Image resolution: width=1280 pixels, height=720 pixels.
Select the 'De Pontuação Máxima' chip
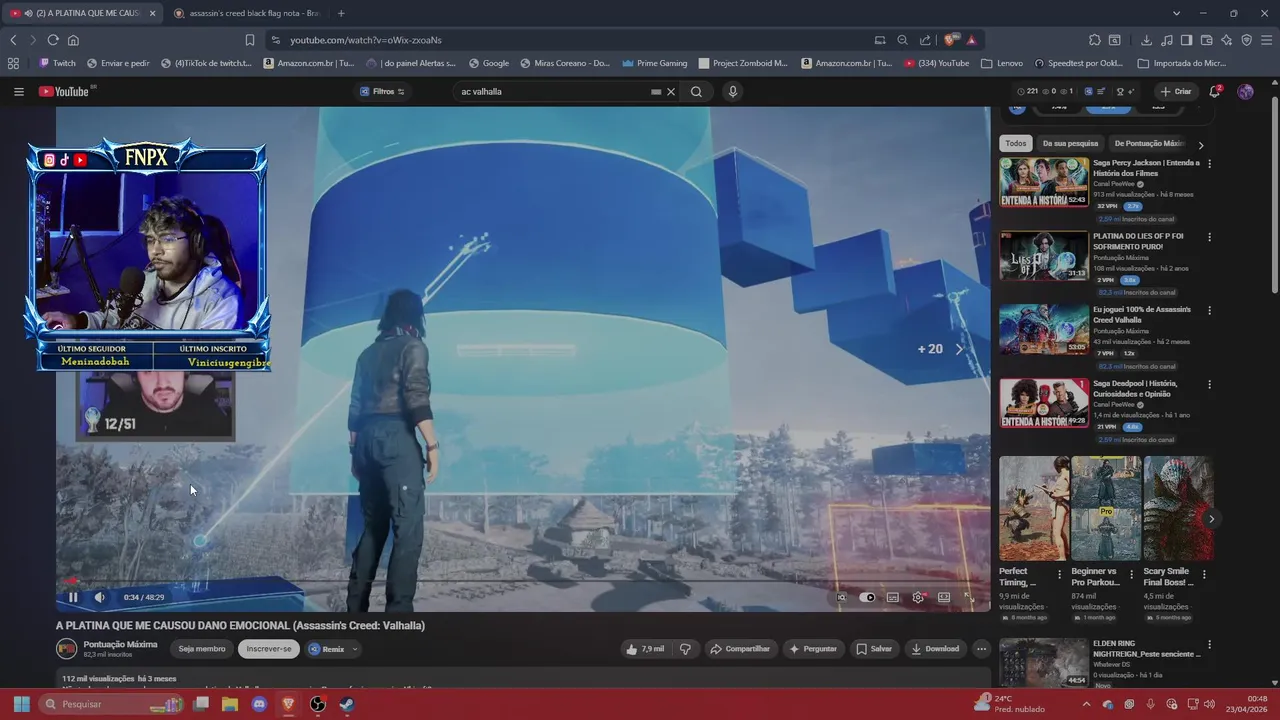pos(1148,143)
